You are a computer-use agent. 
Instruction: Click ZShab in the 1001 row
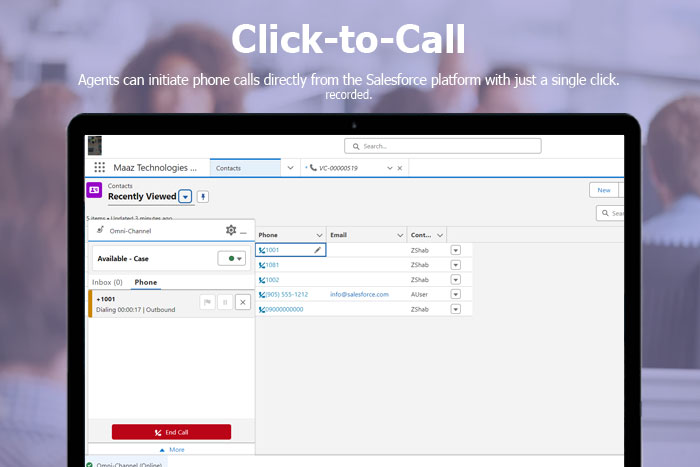click(420, 250)
